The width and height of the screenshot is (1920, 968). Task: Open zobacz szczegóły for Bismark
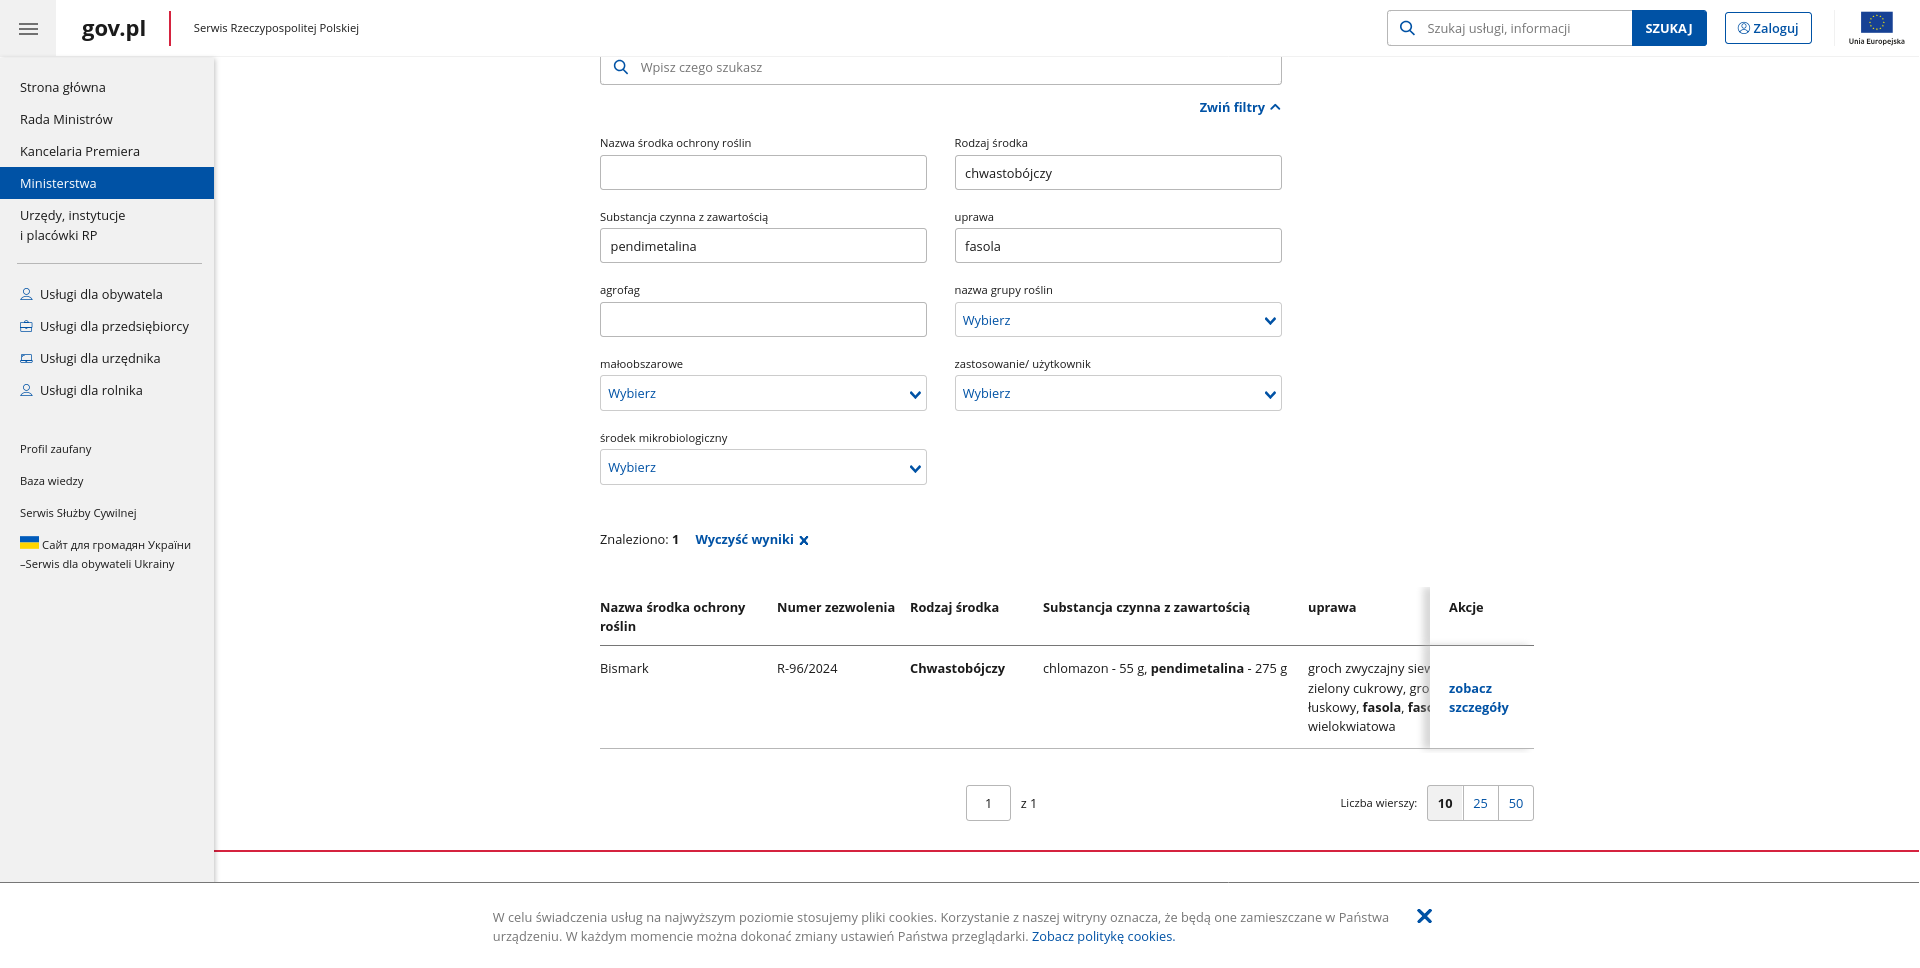pyautogui.click(x=1478, y=698)
